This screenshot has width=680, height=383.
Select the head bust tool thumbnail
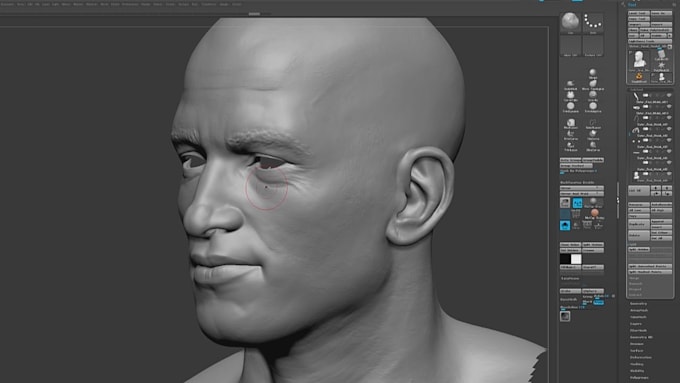[x=639, y=60]
